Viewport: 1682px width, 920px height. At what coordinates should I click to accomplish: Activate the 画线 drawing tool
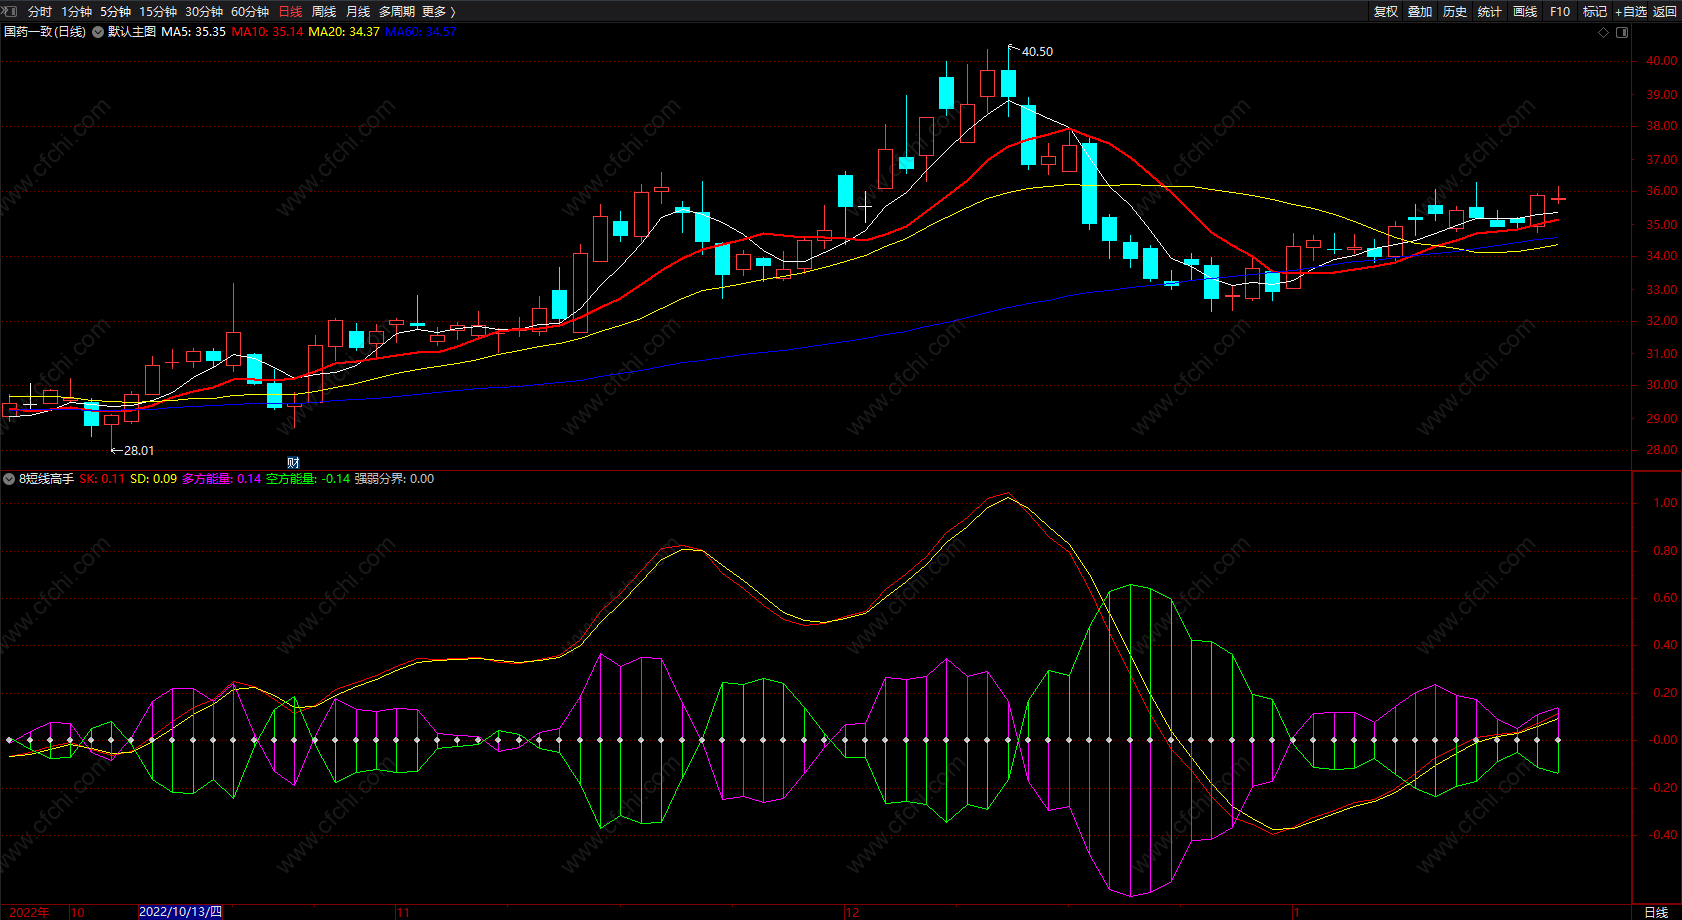tap(1525, 12)
